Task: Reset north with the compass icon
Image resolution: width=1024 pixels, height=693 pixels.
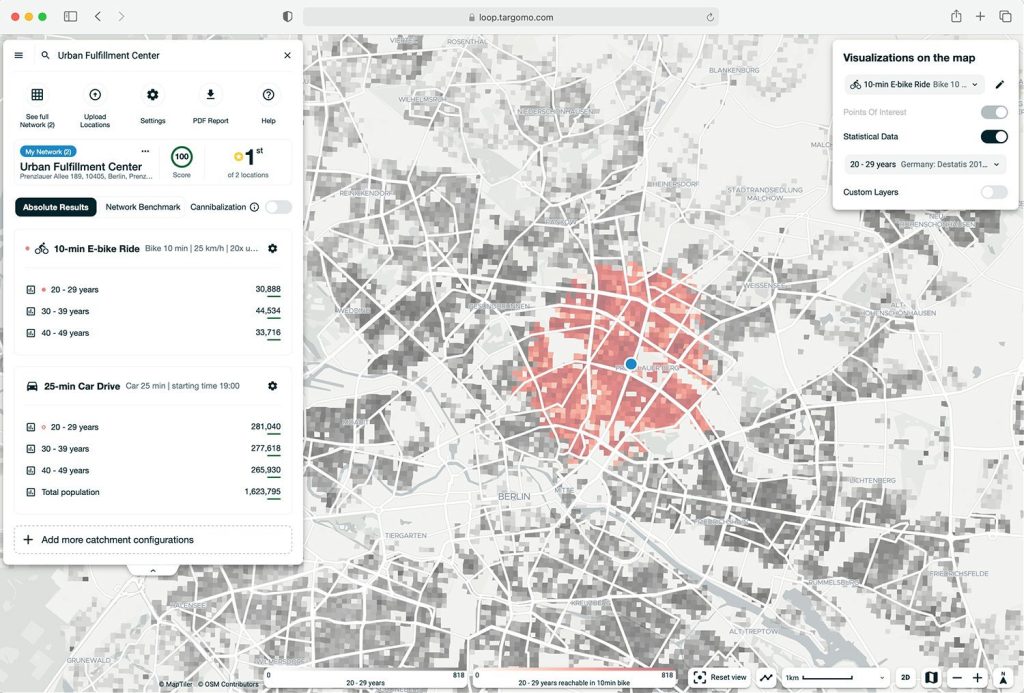Action: pyautogui.click(x=1003, y=678)
